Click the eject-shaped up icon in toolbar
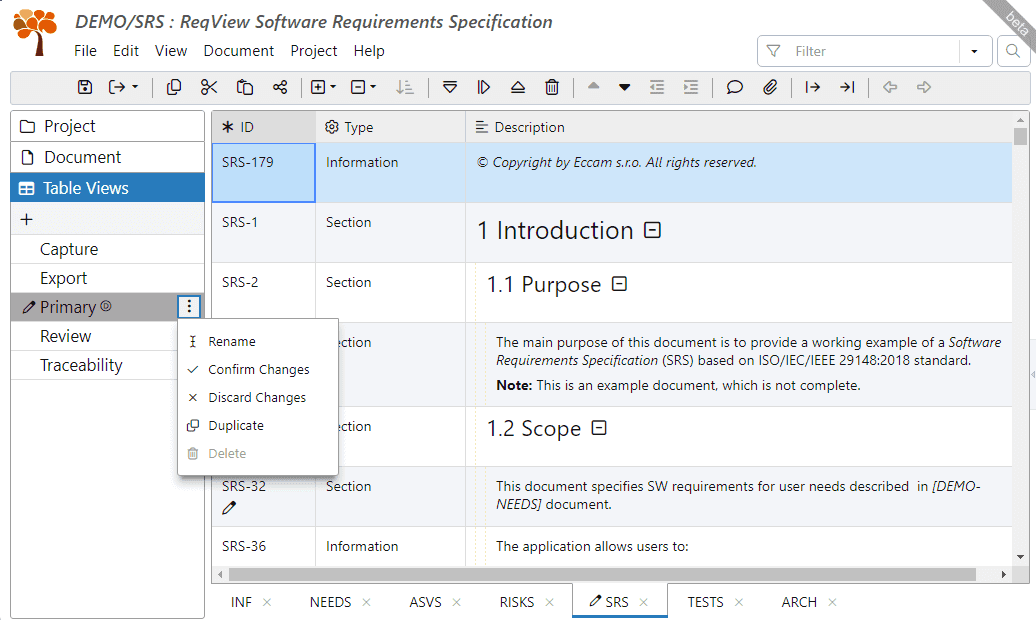Viewport: 1036px width, 620px height. (x=518, y=87)
